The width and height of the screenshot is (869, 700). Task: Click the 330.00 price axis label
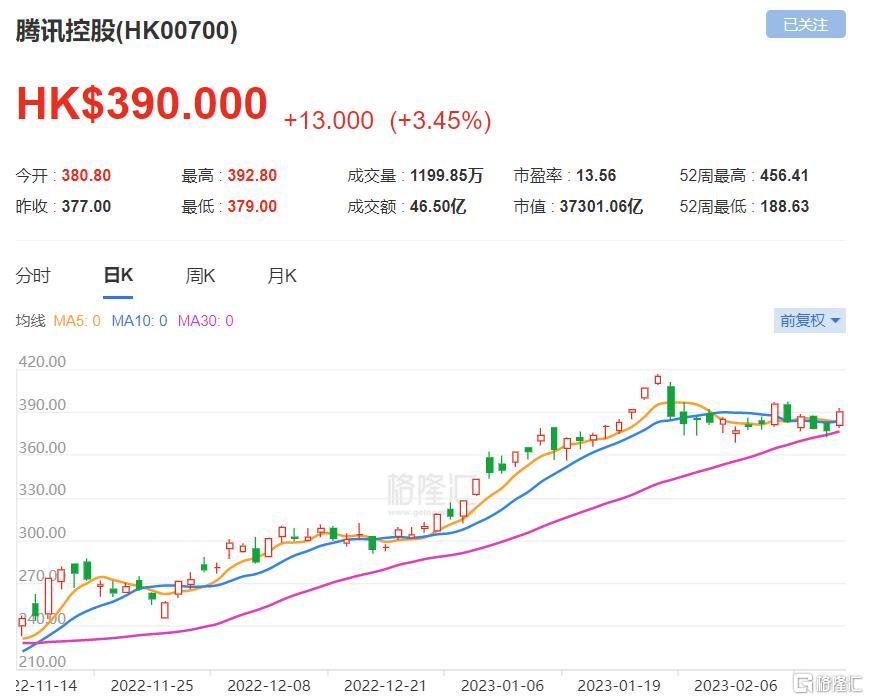(42, 490)
